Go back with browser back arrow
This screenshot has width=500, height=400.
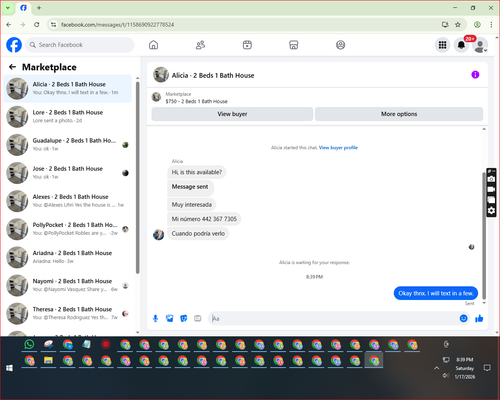(x=9, y=25)
